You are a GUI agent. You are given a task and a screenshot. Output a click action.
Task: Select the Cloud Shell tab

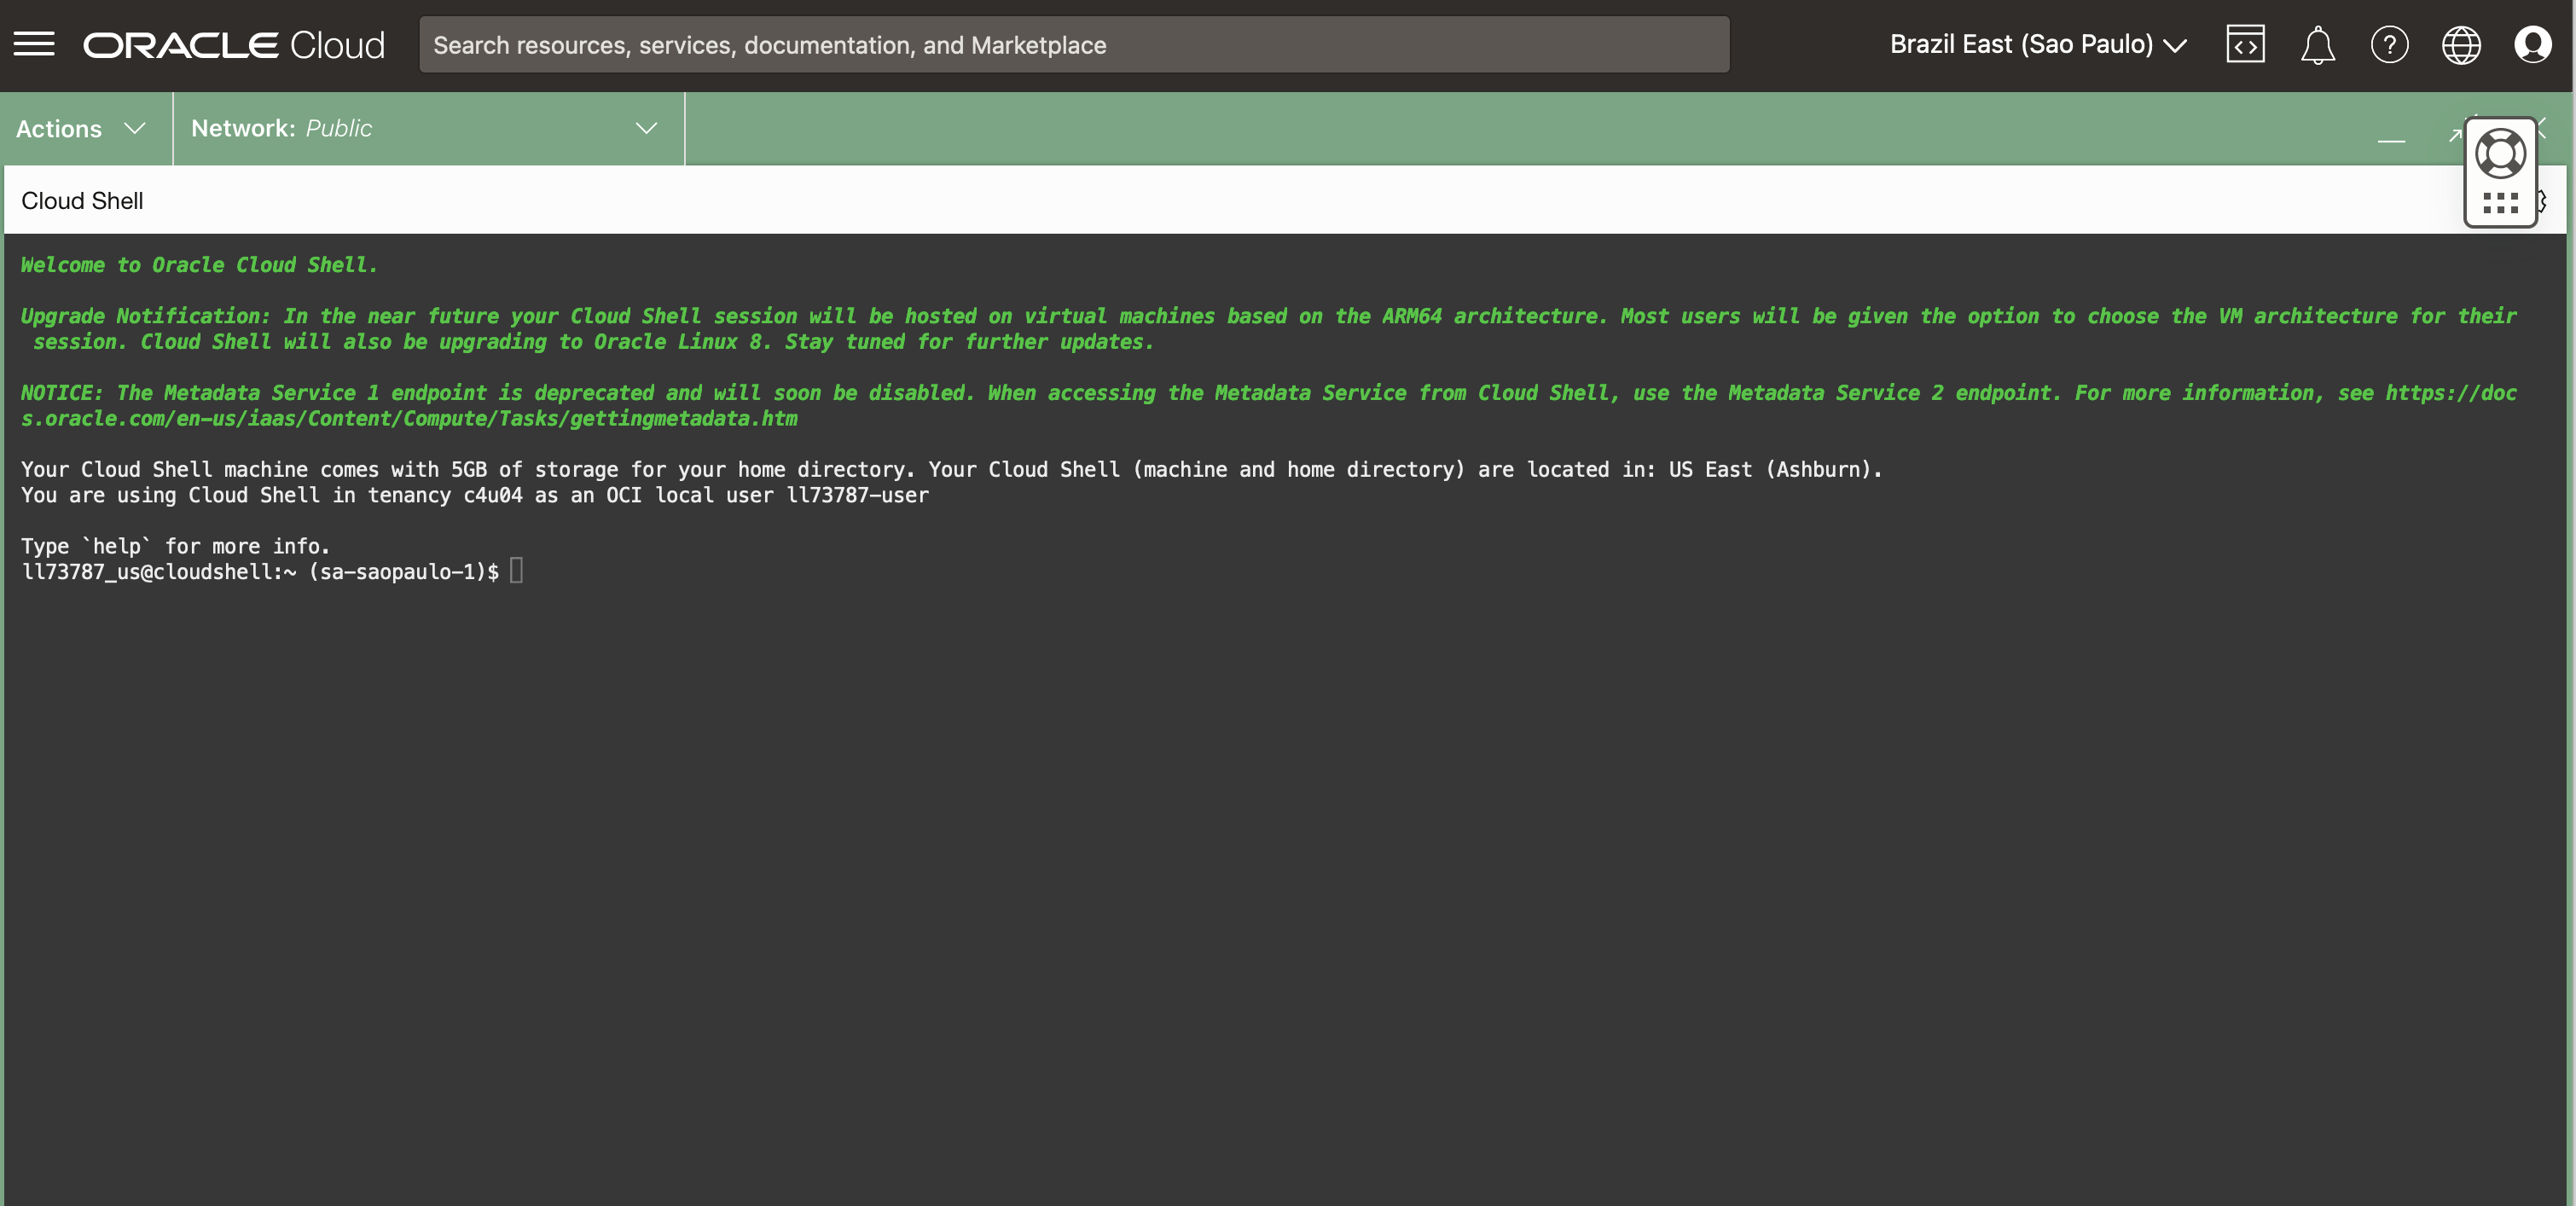[82, 201]
